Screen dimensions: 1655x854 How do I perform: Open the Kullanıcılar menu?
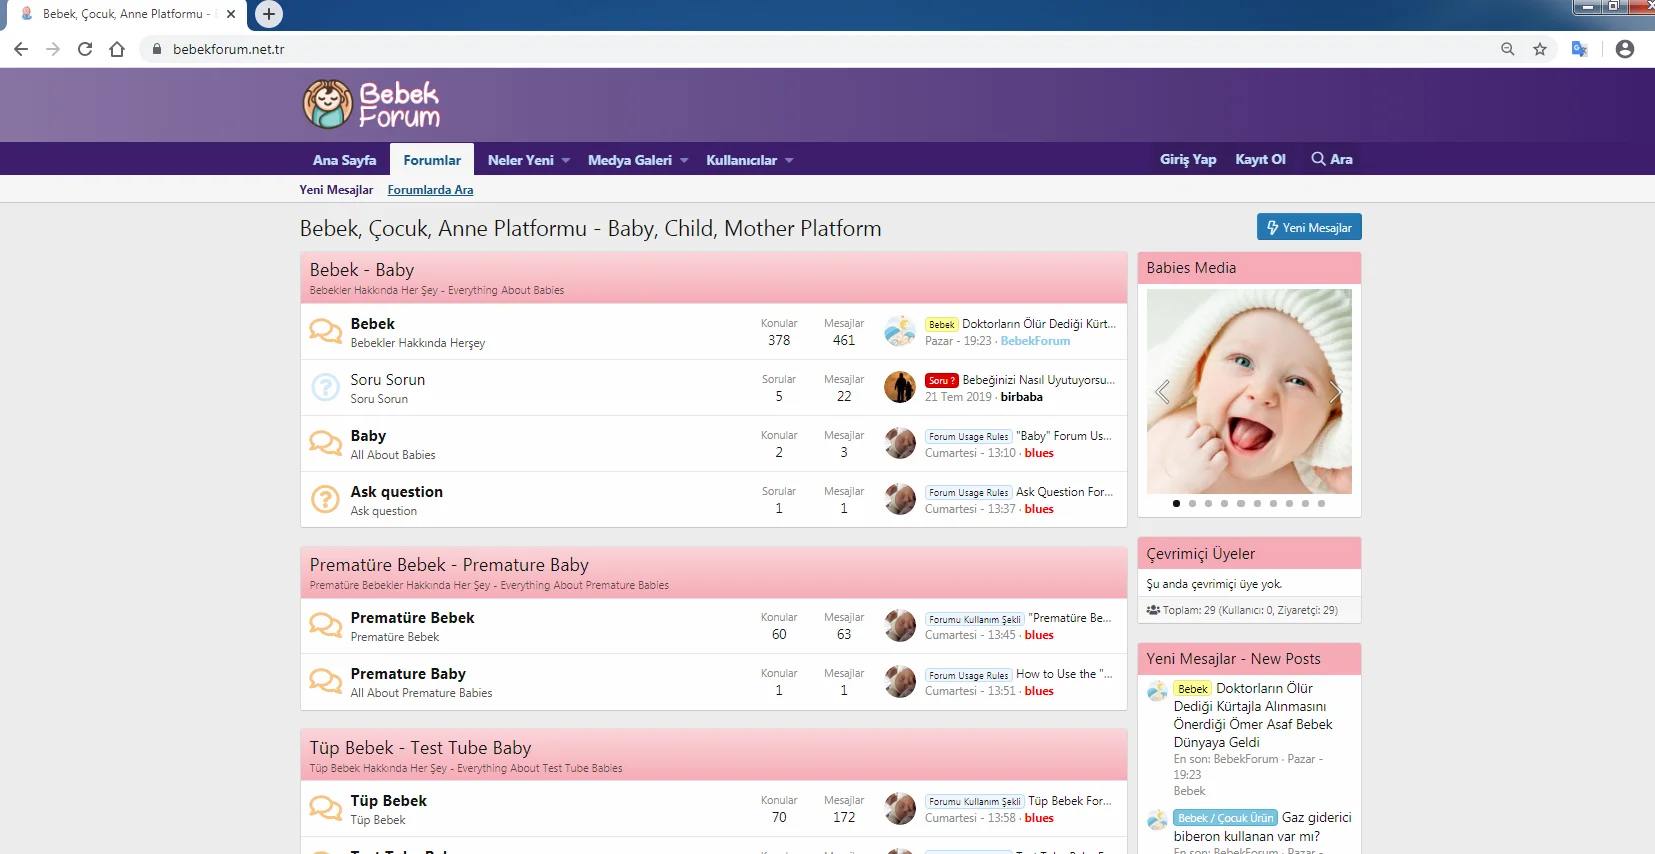click(741, 160)
